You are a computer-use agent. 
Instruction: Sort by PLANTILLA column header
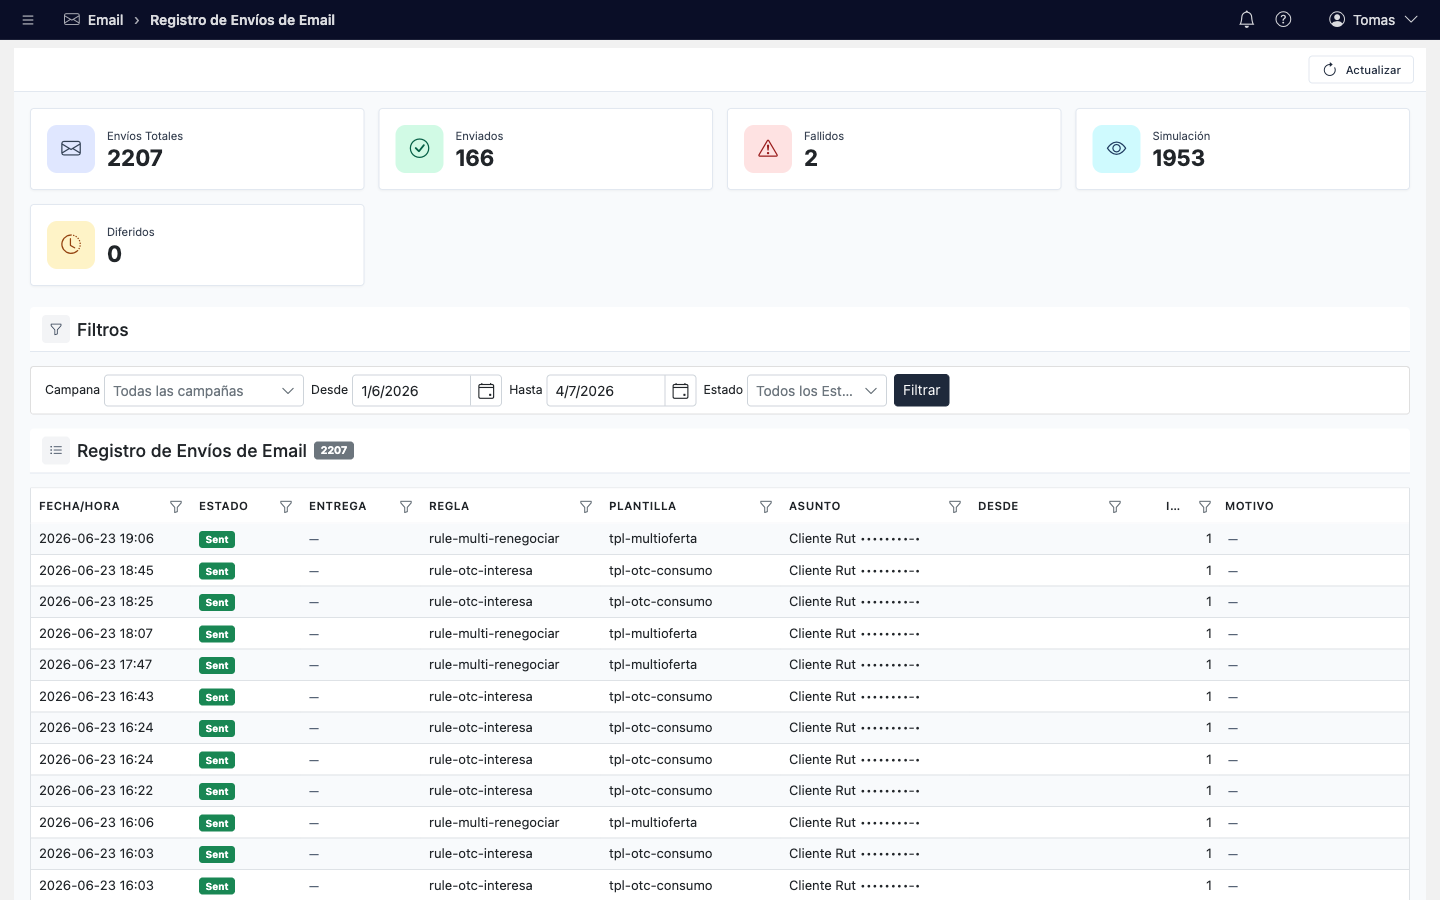(x=642, y=506)
